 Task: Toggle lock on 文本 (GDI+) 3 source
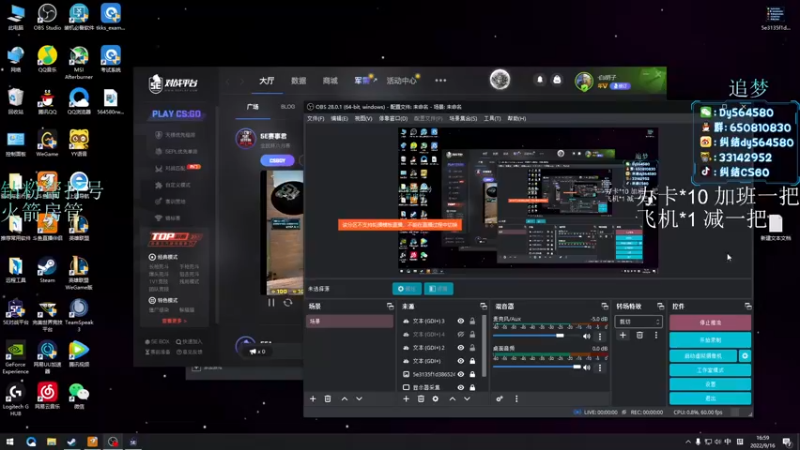click(x=472, y=321)
